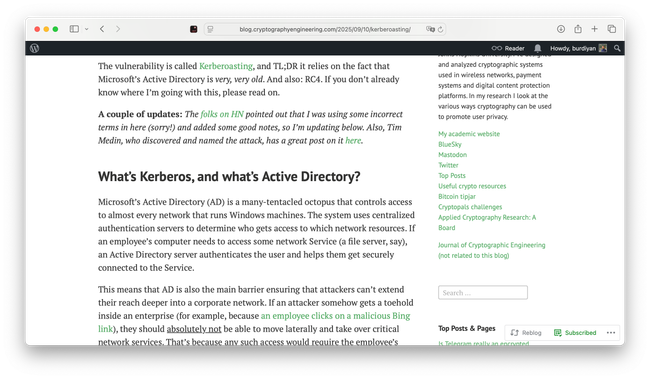Open the Share menu
The image size is (650, 379).
click(578, 29)
